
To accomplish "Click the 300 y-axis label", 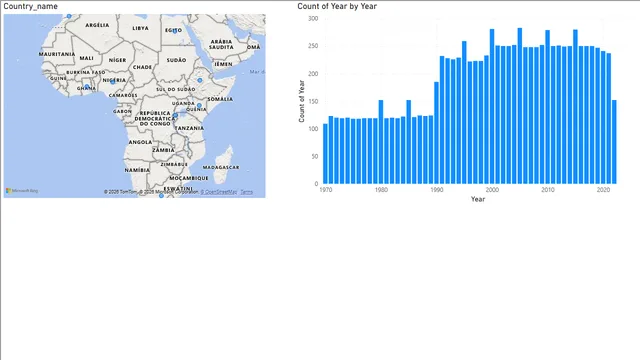I will [x=313, y=18].
